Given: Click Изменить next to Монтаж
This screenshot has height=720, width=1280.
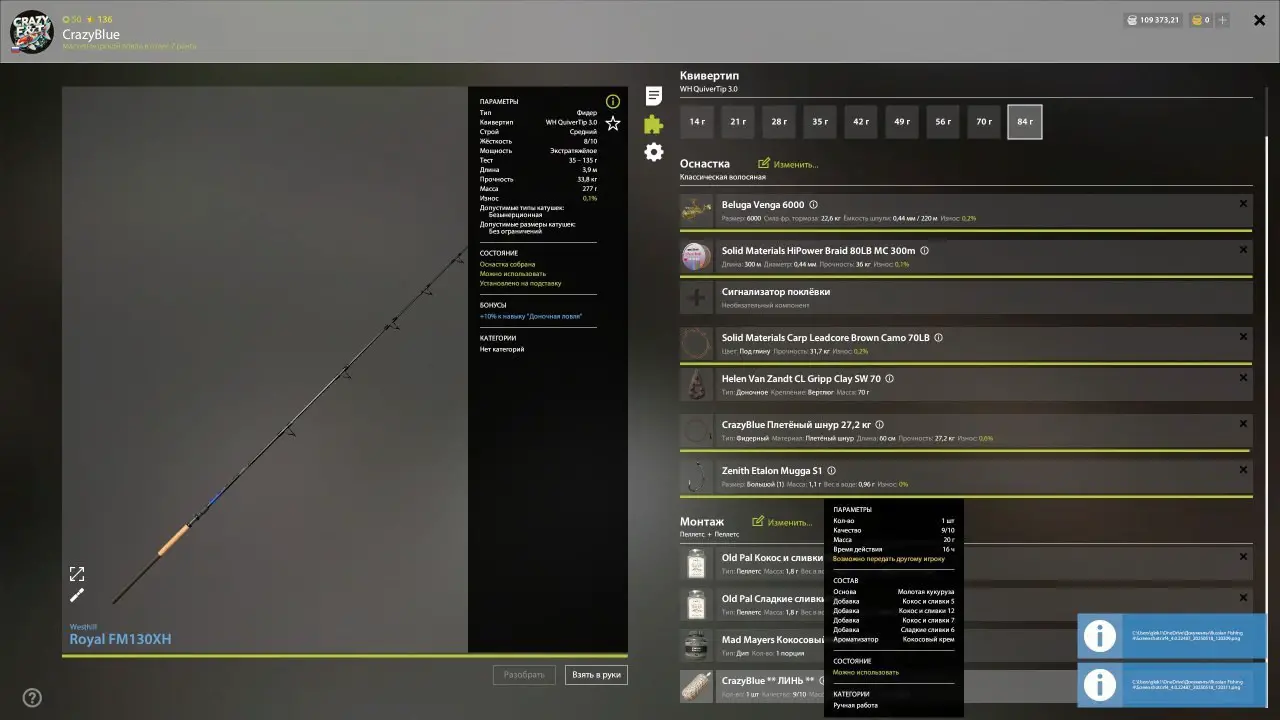Looking at the screenshot, I should (x=782, y=522).
